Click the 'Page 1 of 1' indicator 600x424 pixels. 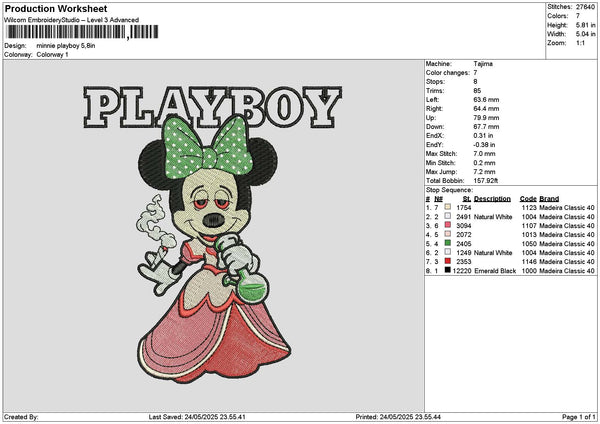[579, 417]
